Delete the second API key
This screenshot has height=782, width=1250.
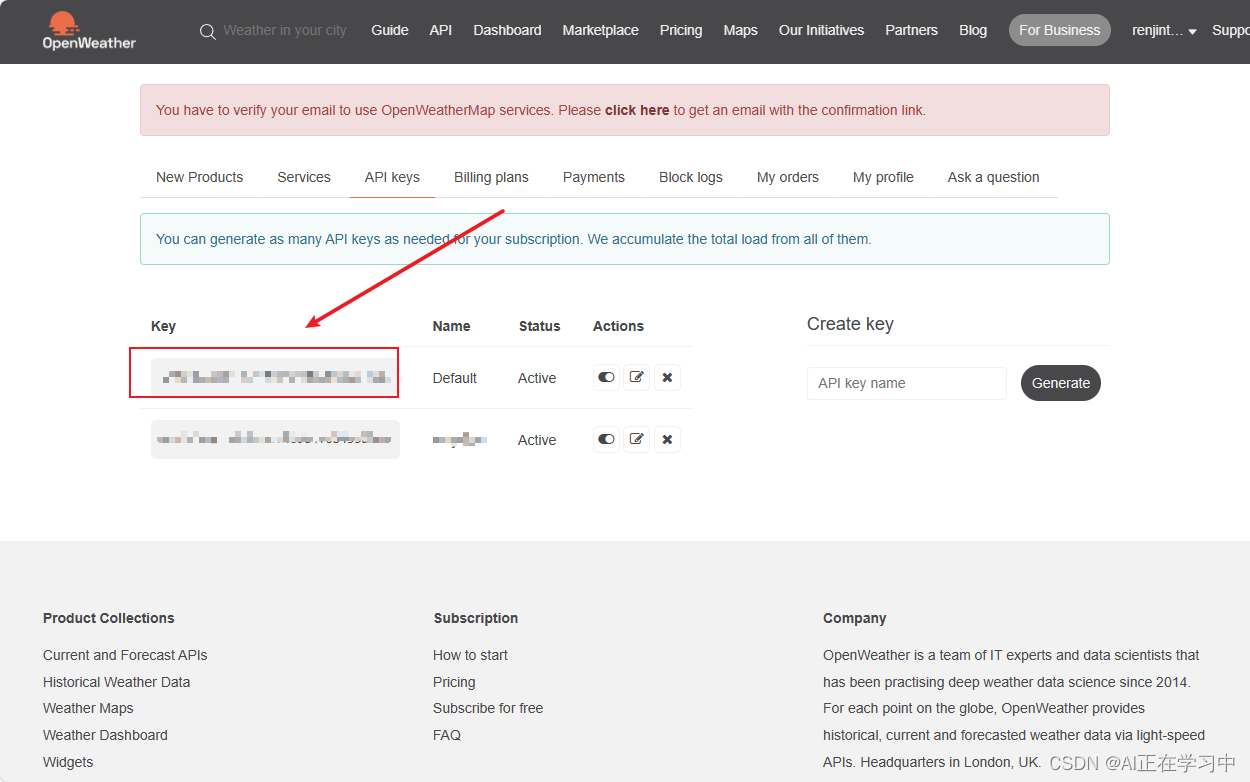pyautogui.click(x=667, y=440)
